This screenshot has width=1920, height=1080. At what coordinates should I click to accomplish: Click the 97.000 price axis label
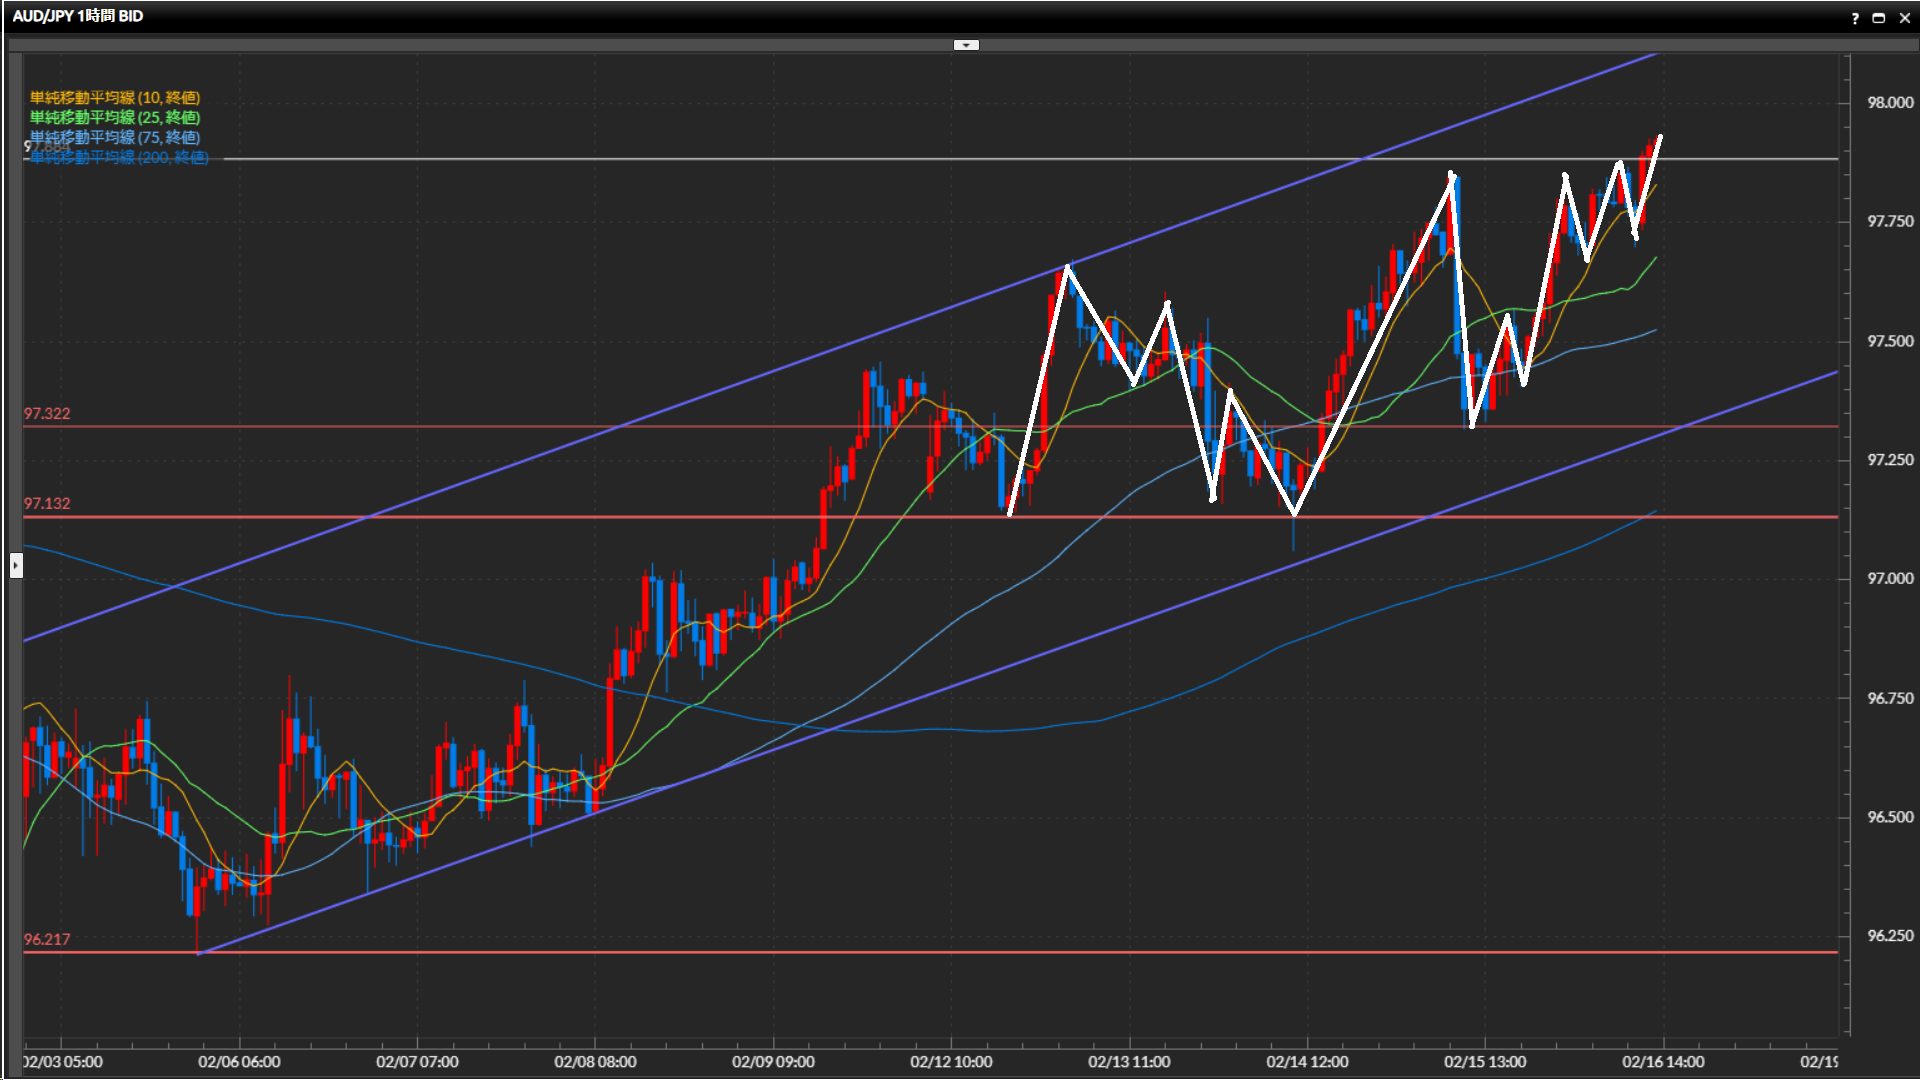click(1890, 578)
